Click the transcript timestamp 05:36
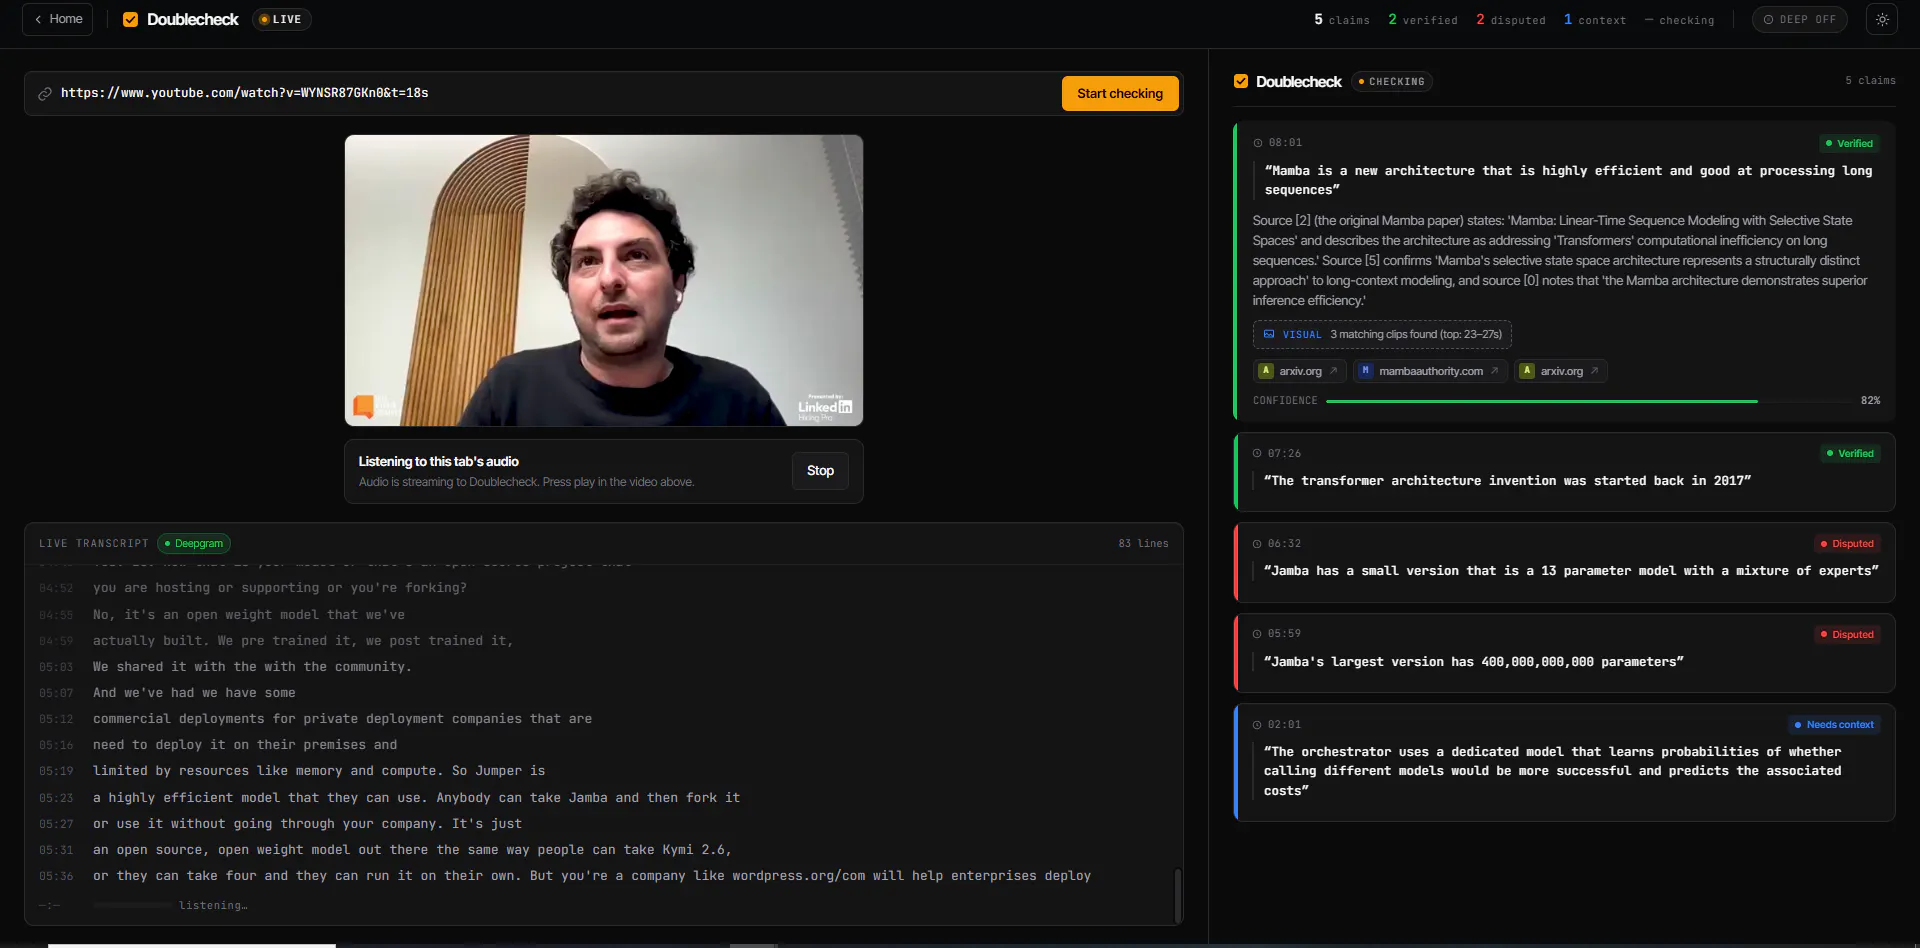 tap(56, 876)
